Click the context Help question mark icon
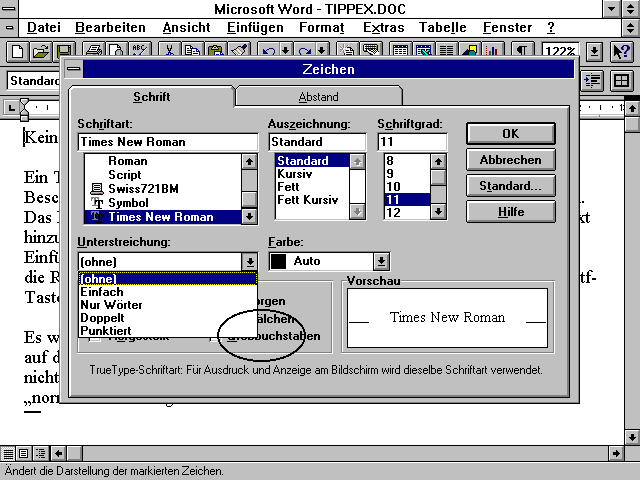 pyautogui.click(x=621, y=51)
